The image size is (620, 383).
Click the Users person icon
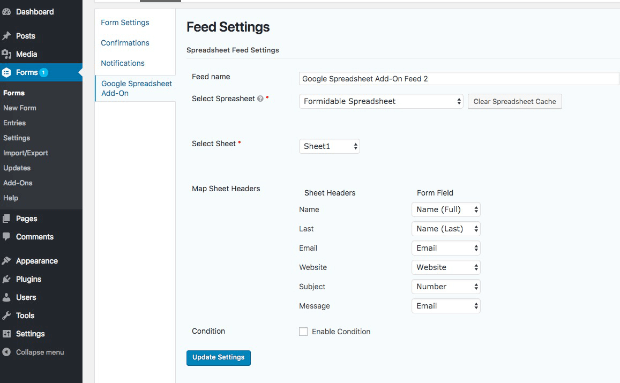[6, 297]
